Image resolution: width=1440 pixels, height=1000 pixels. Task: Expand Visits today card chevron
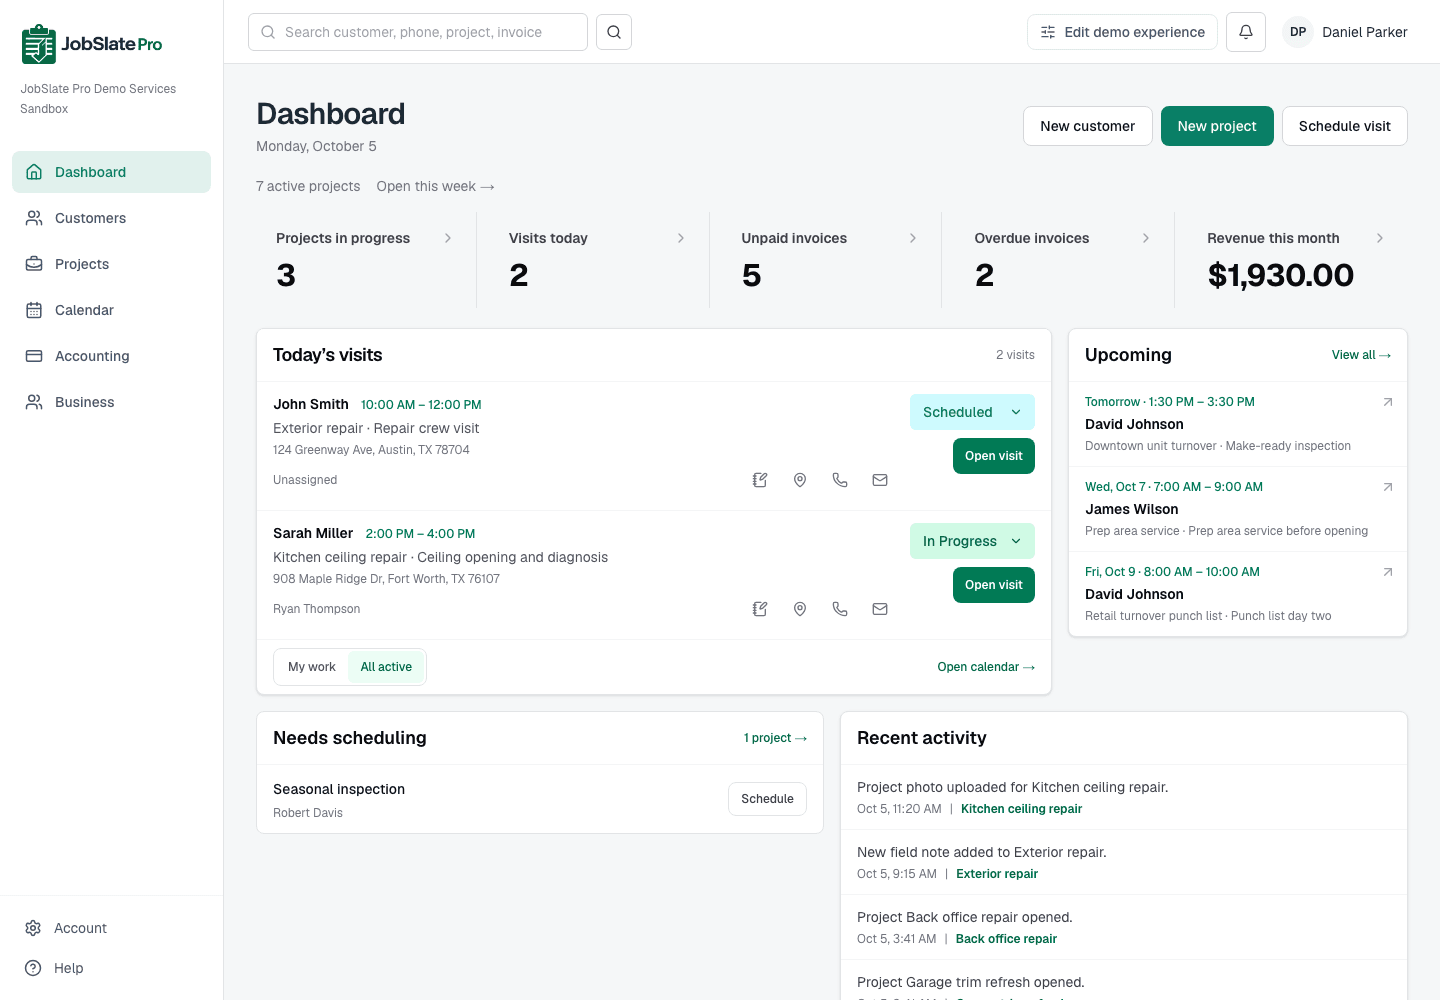(x=681, y=238)
